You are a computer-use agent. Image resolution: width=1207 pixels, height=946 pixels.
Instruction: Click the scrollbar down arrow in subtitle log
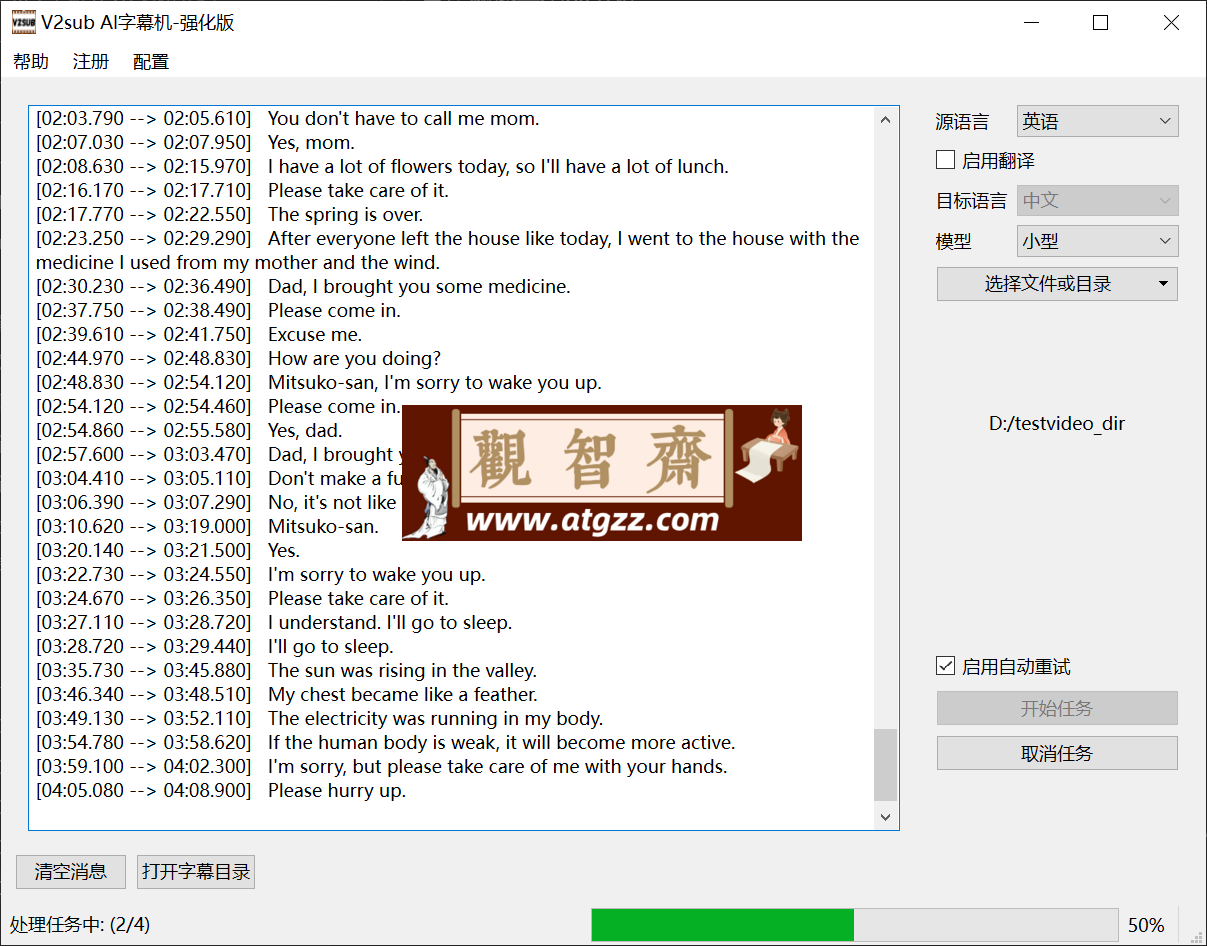885,817
